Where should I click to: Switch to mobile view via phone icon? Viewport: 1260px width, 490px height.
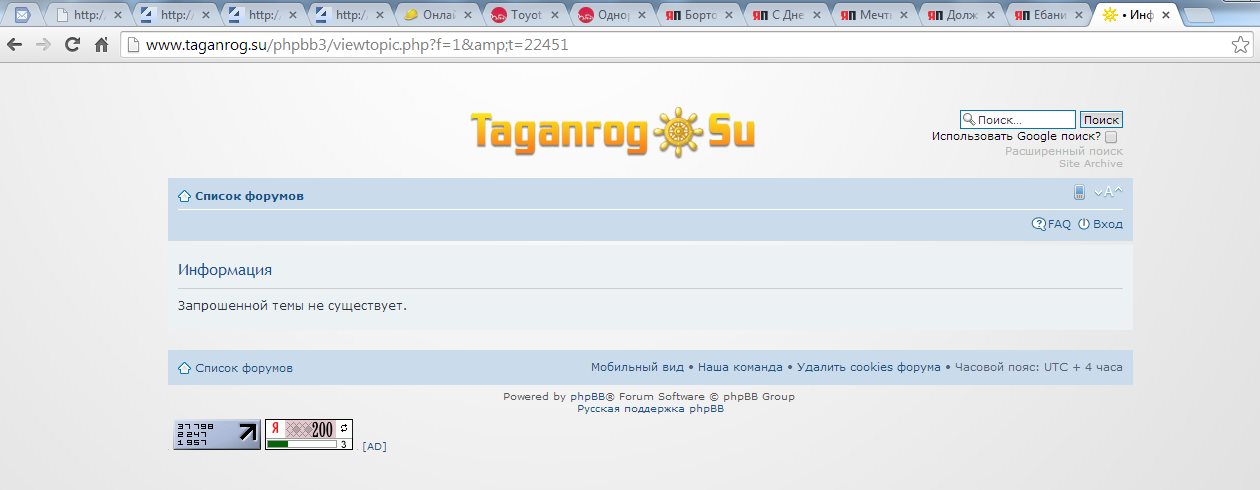1080,193
